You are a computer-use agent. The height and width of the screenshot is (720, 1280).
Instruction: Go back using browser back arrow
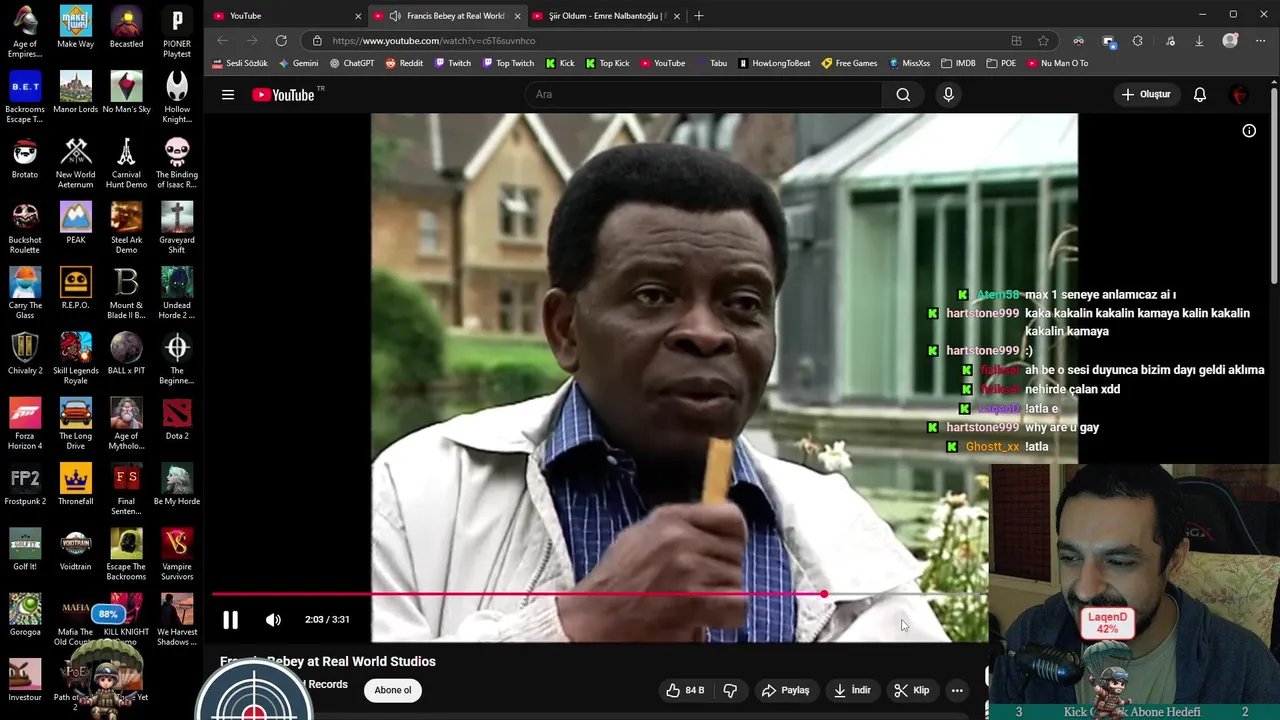(x=222, y=41)
